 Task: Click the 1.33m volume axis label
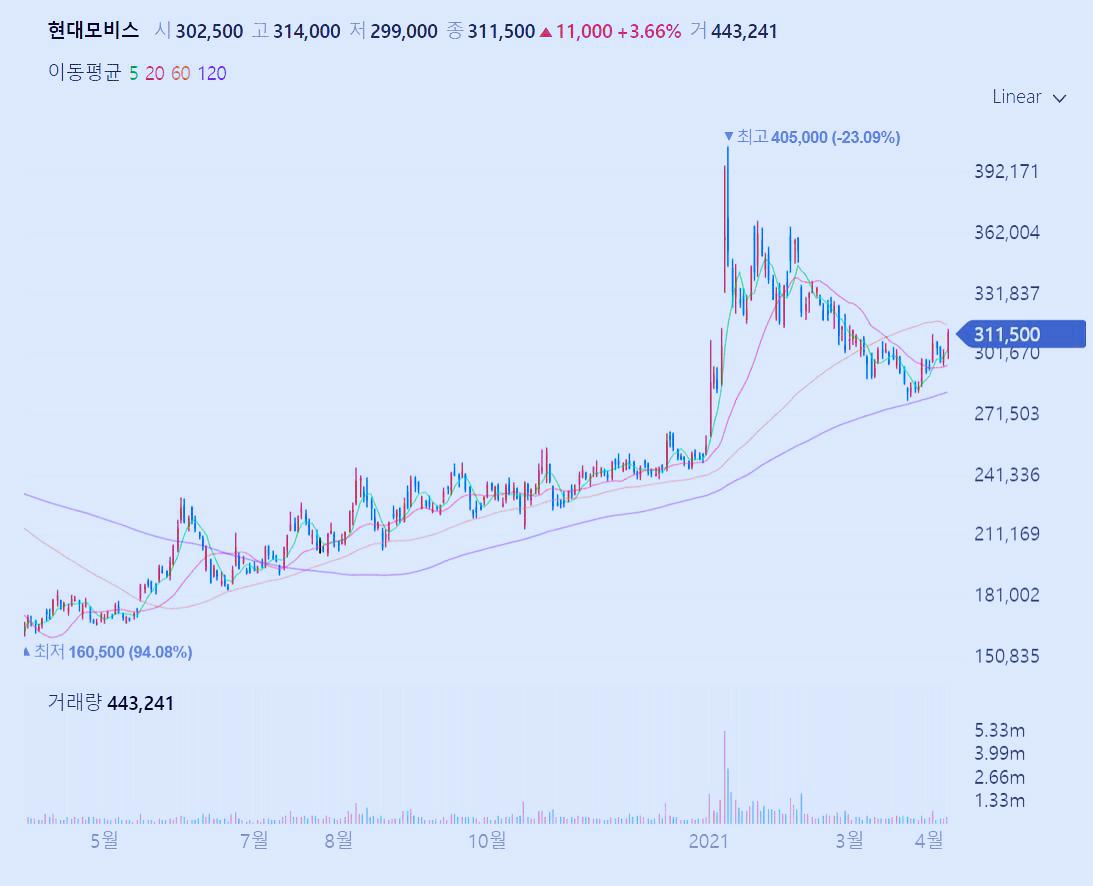click(x=1000, y=800)
